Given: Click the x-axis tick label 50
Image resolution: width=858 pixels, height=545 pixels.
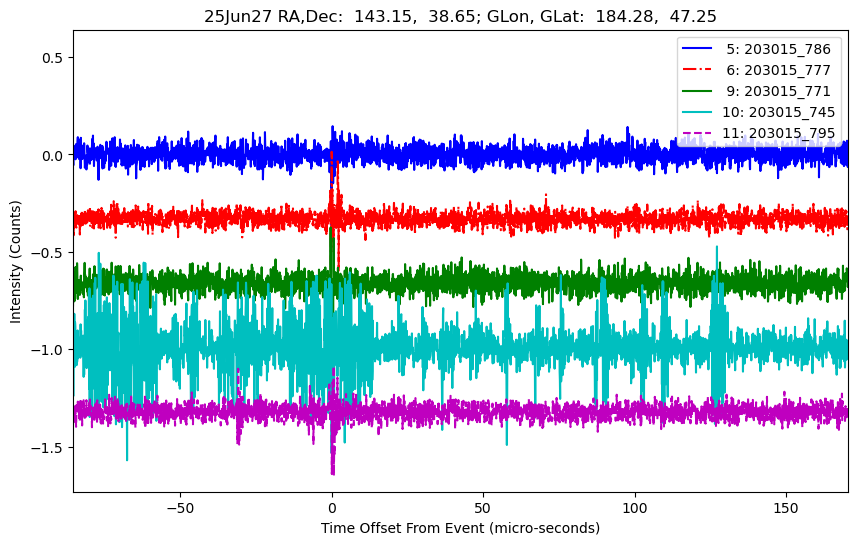Looking at the screenshot, I should pyautogui.click(x=483, y=507).
